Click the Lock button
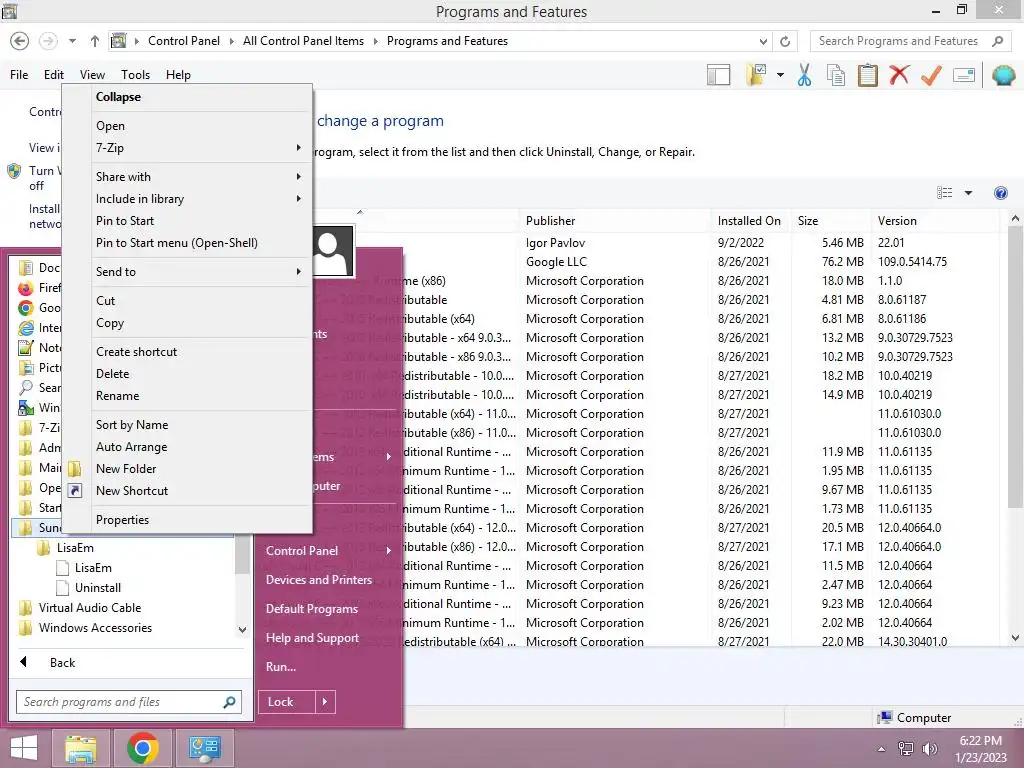The height and width of the screenshot is (768, 1024). tap(287, 702)
